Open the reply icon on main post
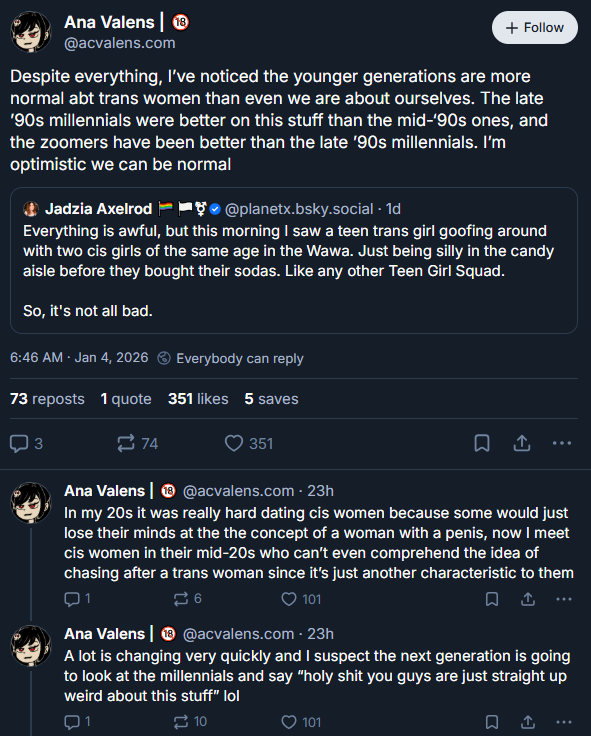 point(26,444)
